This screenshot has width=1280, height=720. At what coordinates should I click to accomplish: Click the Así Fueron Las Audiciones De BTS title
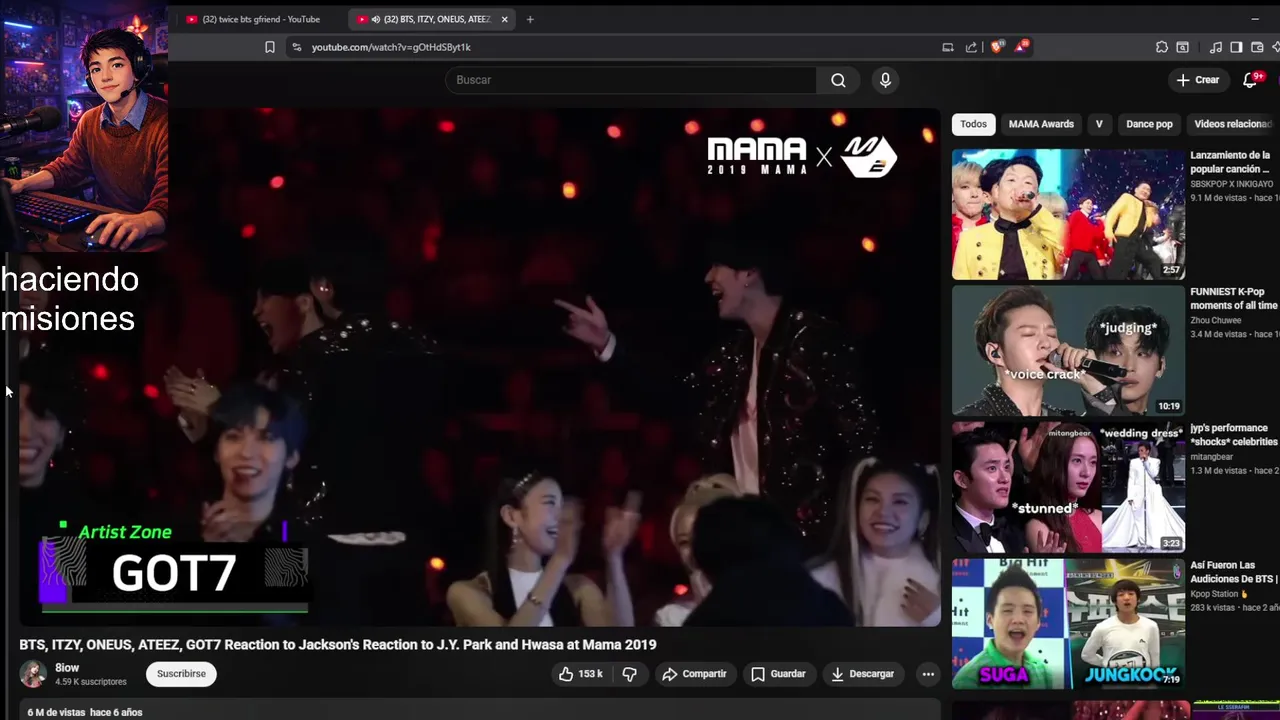[x=1234, y=571]
